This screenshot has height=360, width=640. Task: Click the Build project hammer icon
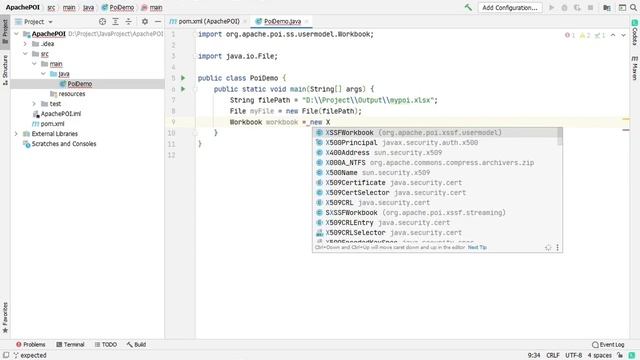(468, 7)
